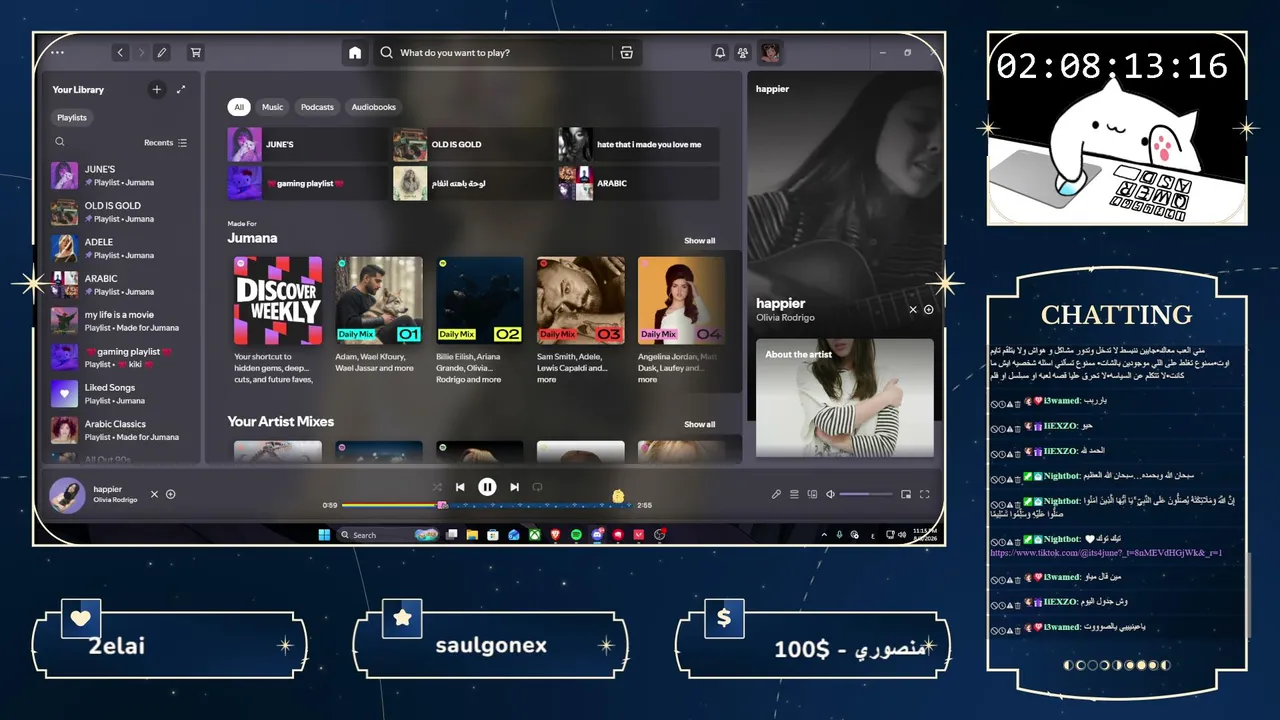Open the Daily Mix 04 card
Screen dimensions: 1280x720
point(682,320)
